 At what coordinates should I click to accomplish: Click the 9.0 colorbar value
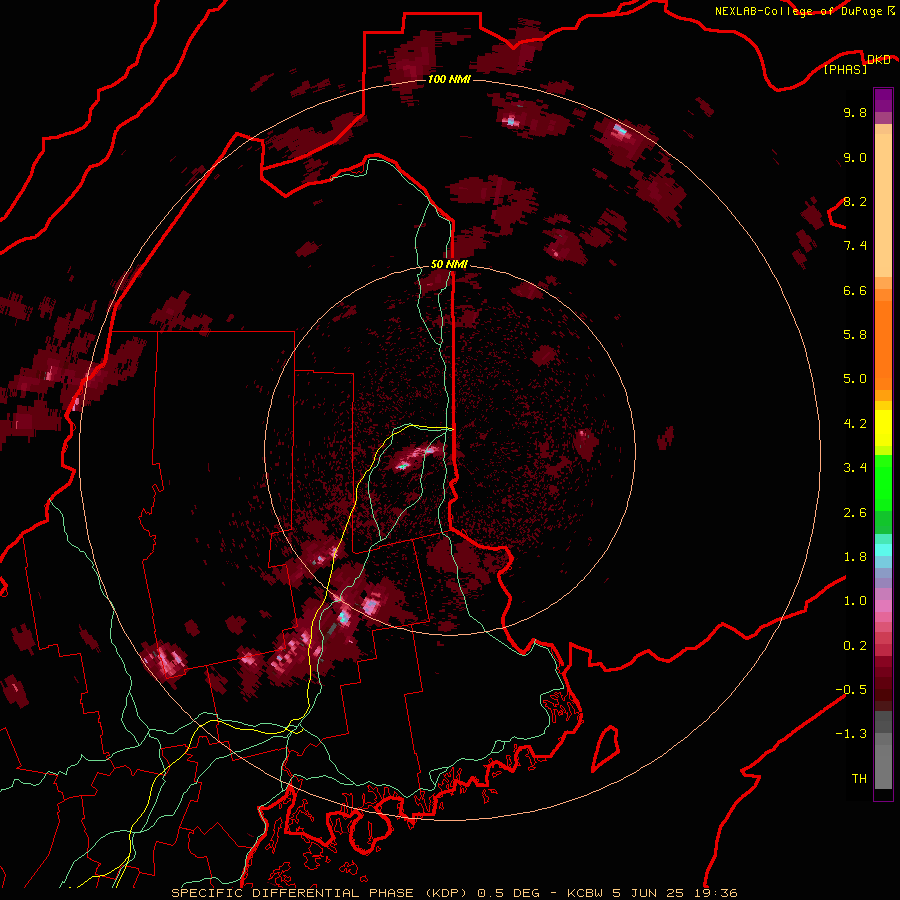pos(855,157)
